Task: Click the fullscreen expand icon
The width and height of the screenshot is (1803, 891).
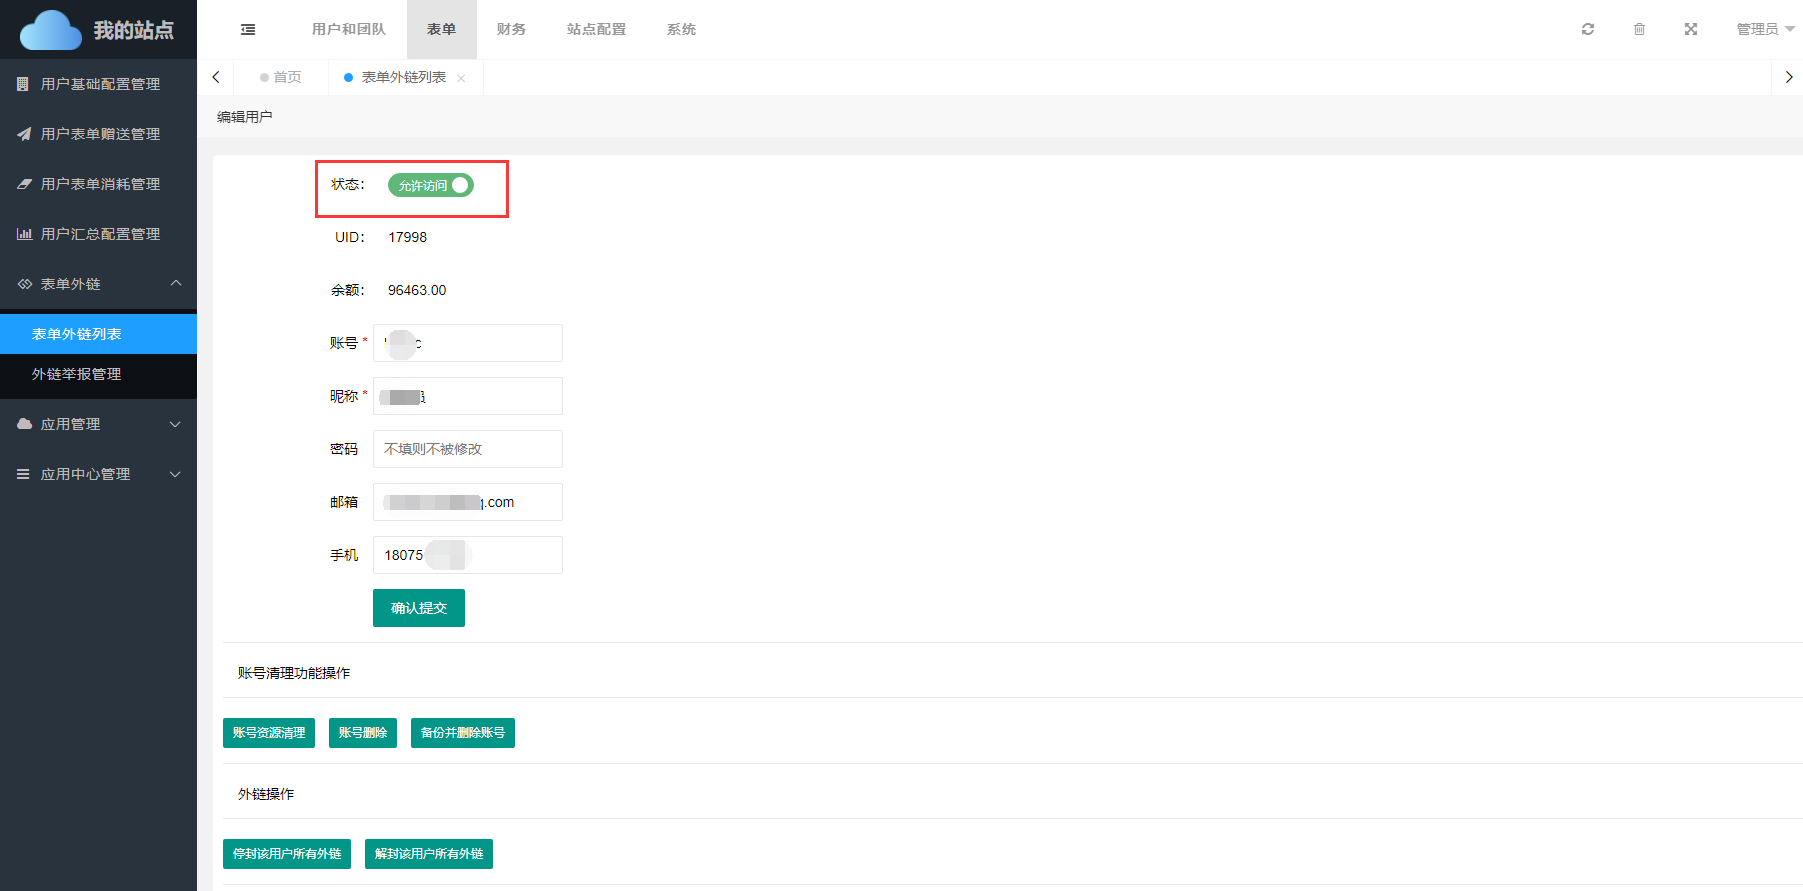Action: click(1691, 29)
